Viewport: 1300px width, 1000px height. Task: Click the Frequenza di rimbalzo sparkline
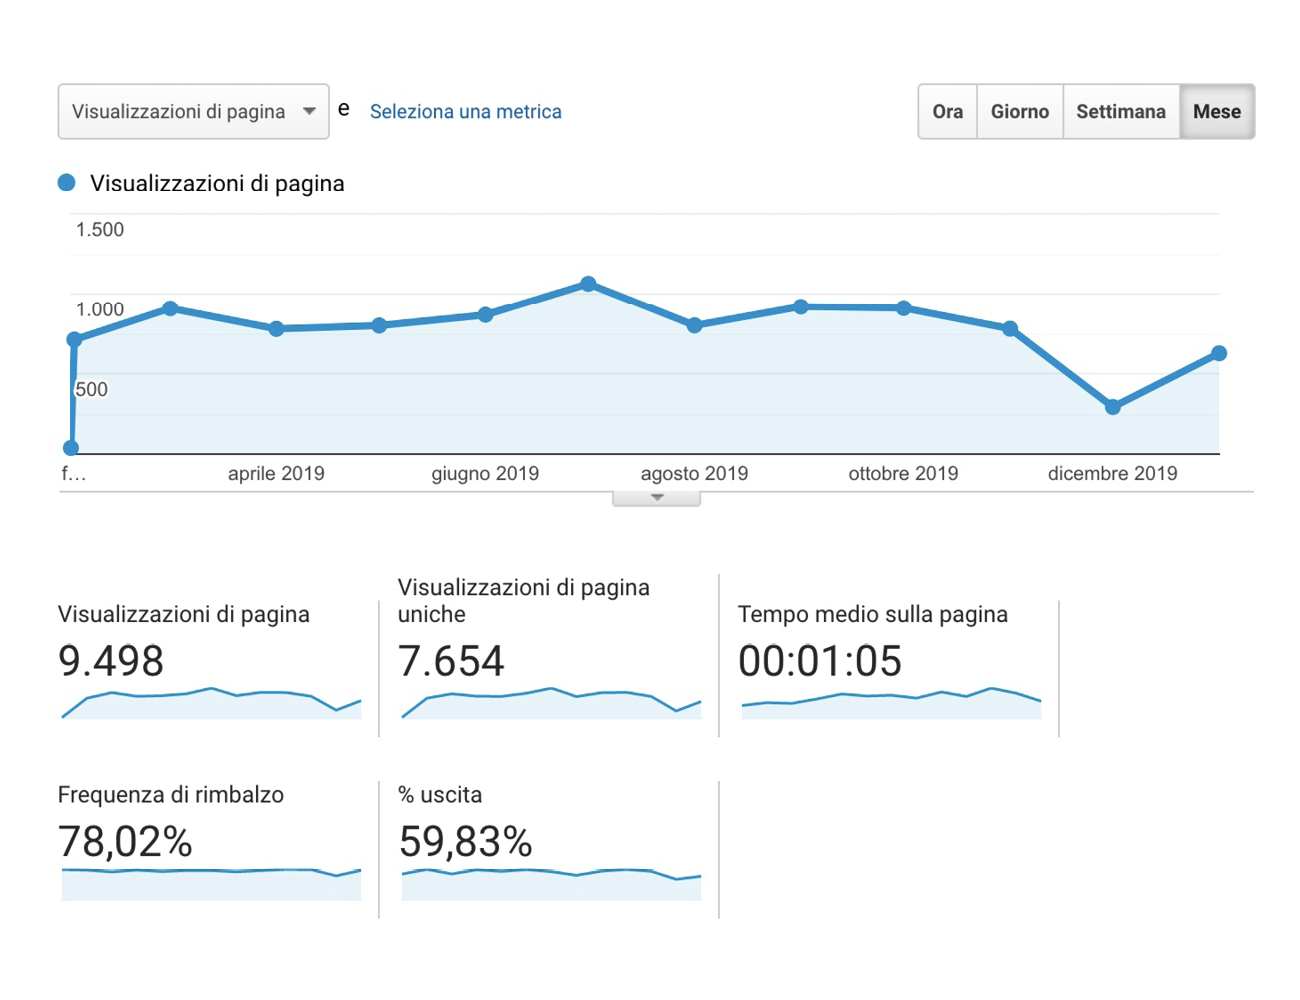click(x=210, y=884)
